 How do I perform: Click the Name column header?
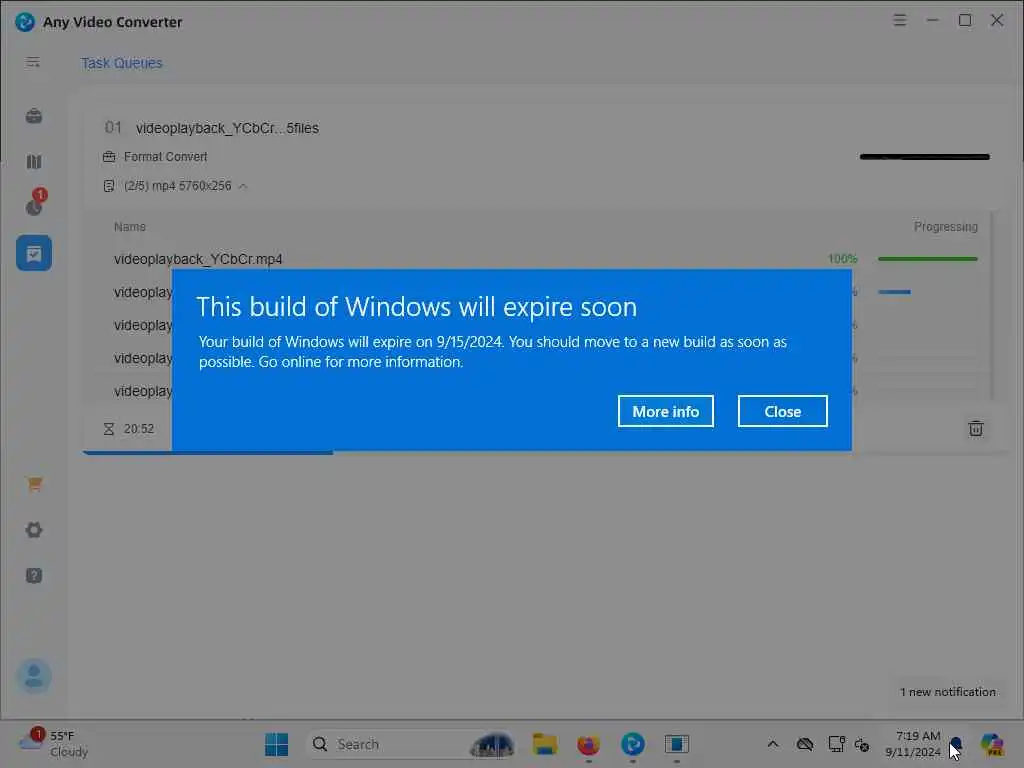[x=130, y=227]
